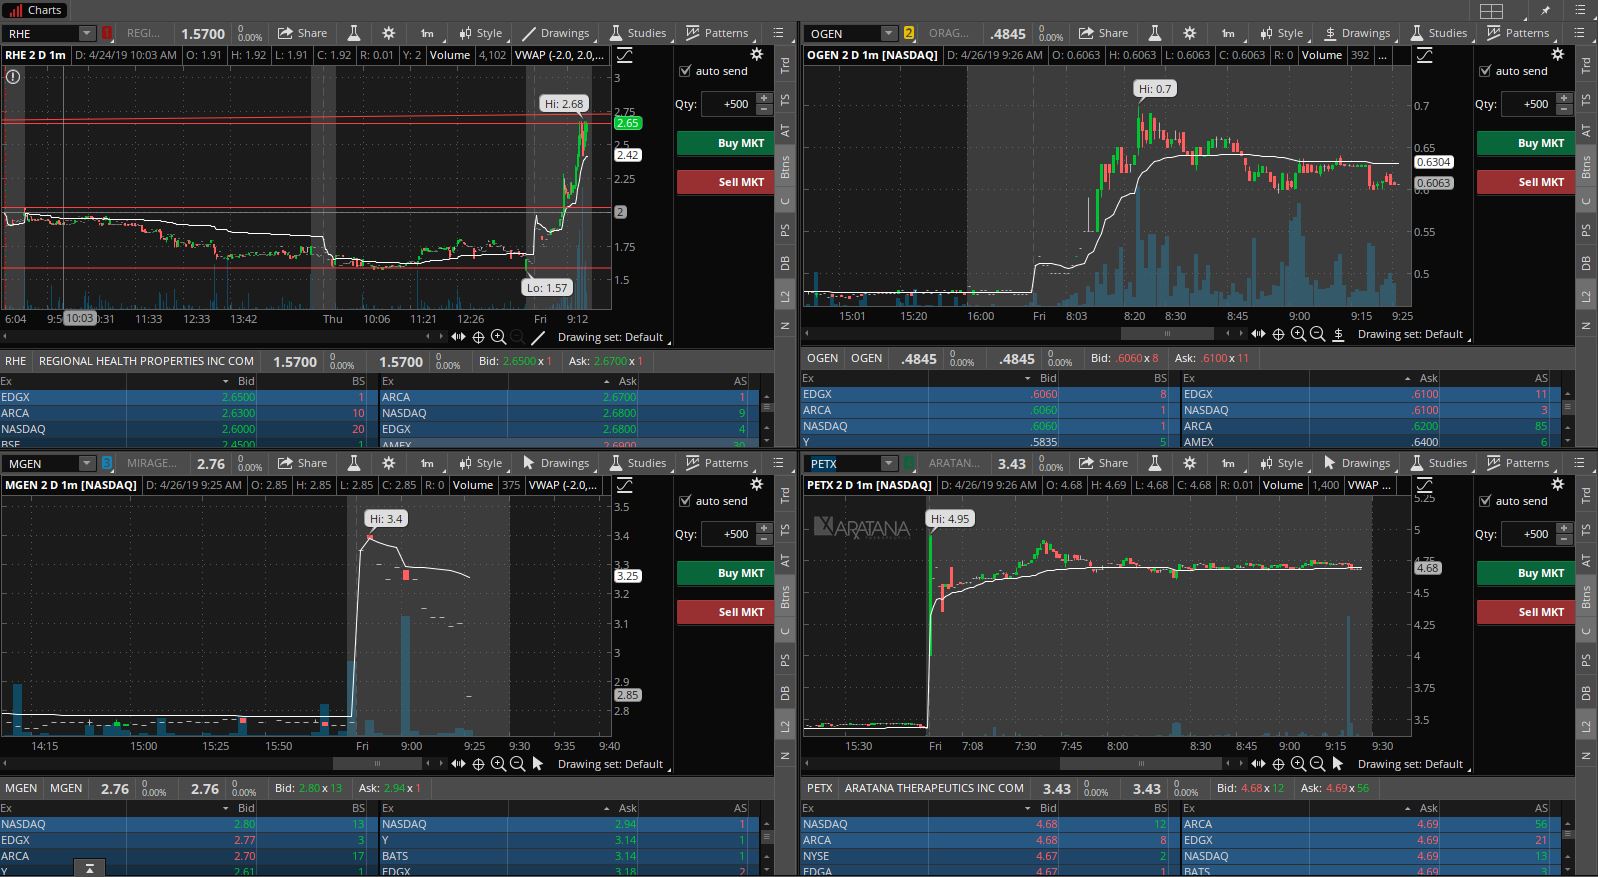Toggle the DB sidebar tab in PETX panel
Image resolution: width=1598 pixels, height=877 pixels.
pyautogui.click(x=1585, y=693)
